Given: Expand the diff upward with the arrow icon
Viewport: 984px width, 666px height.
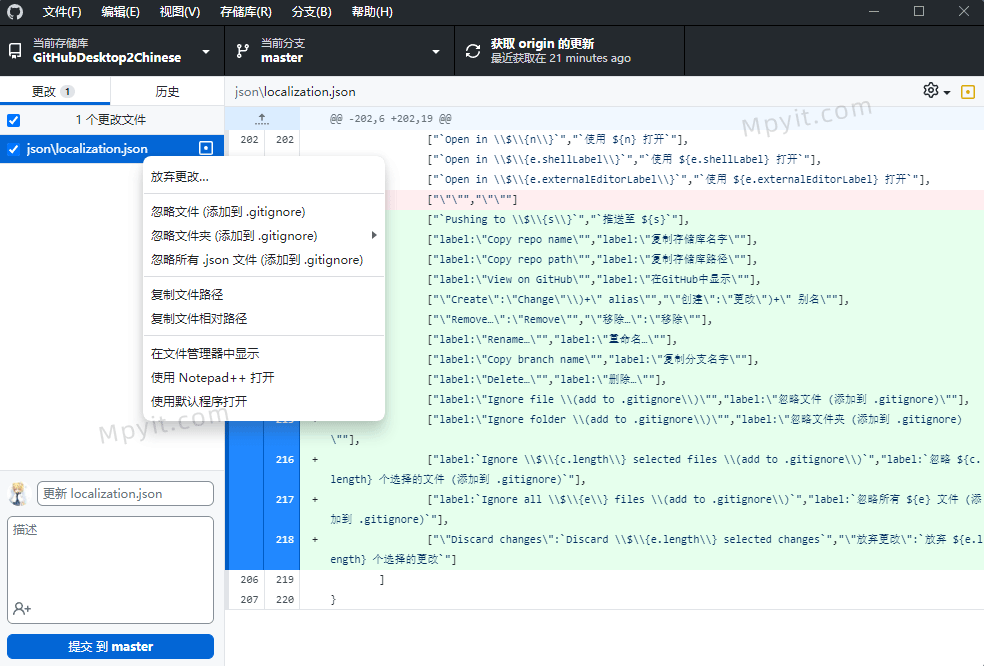Looking at the screenshot, I should point(262,119).
